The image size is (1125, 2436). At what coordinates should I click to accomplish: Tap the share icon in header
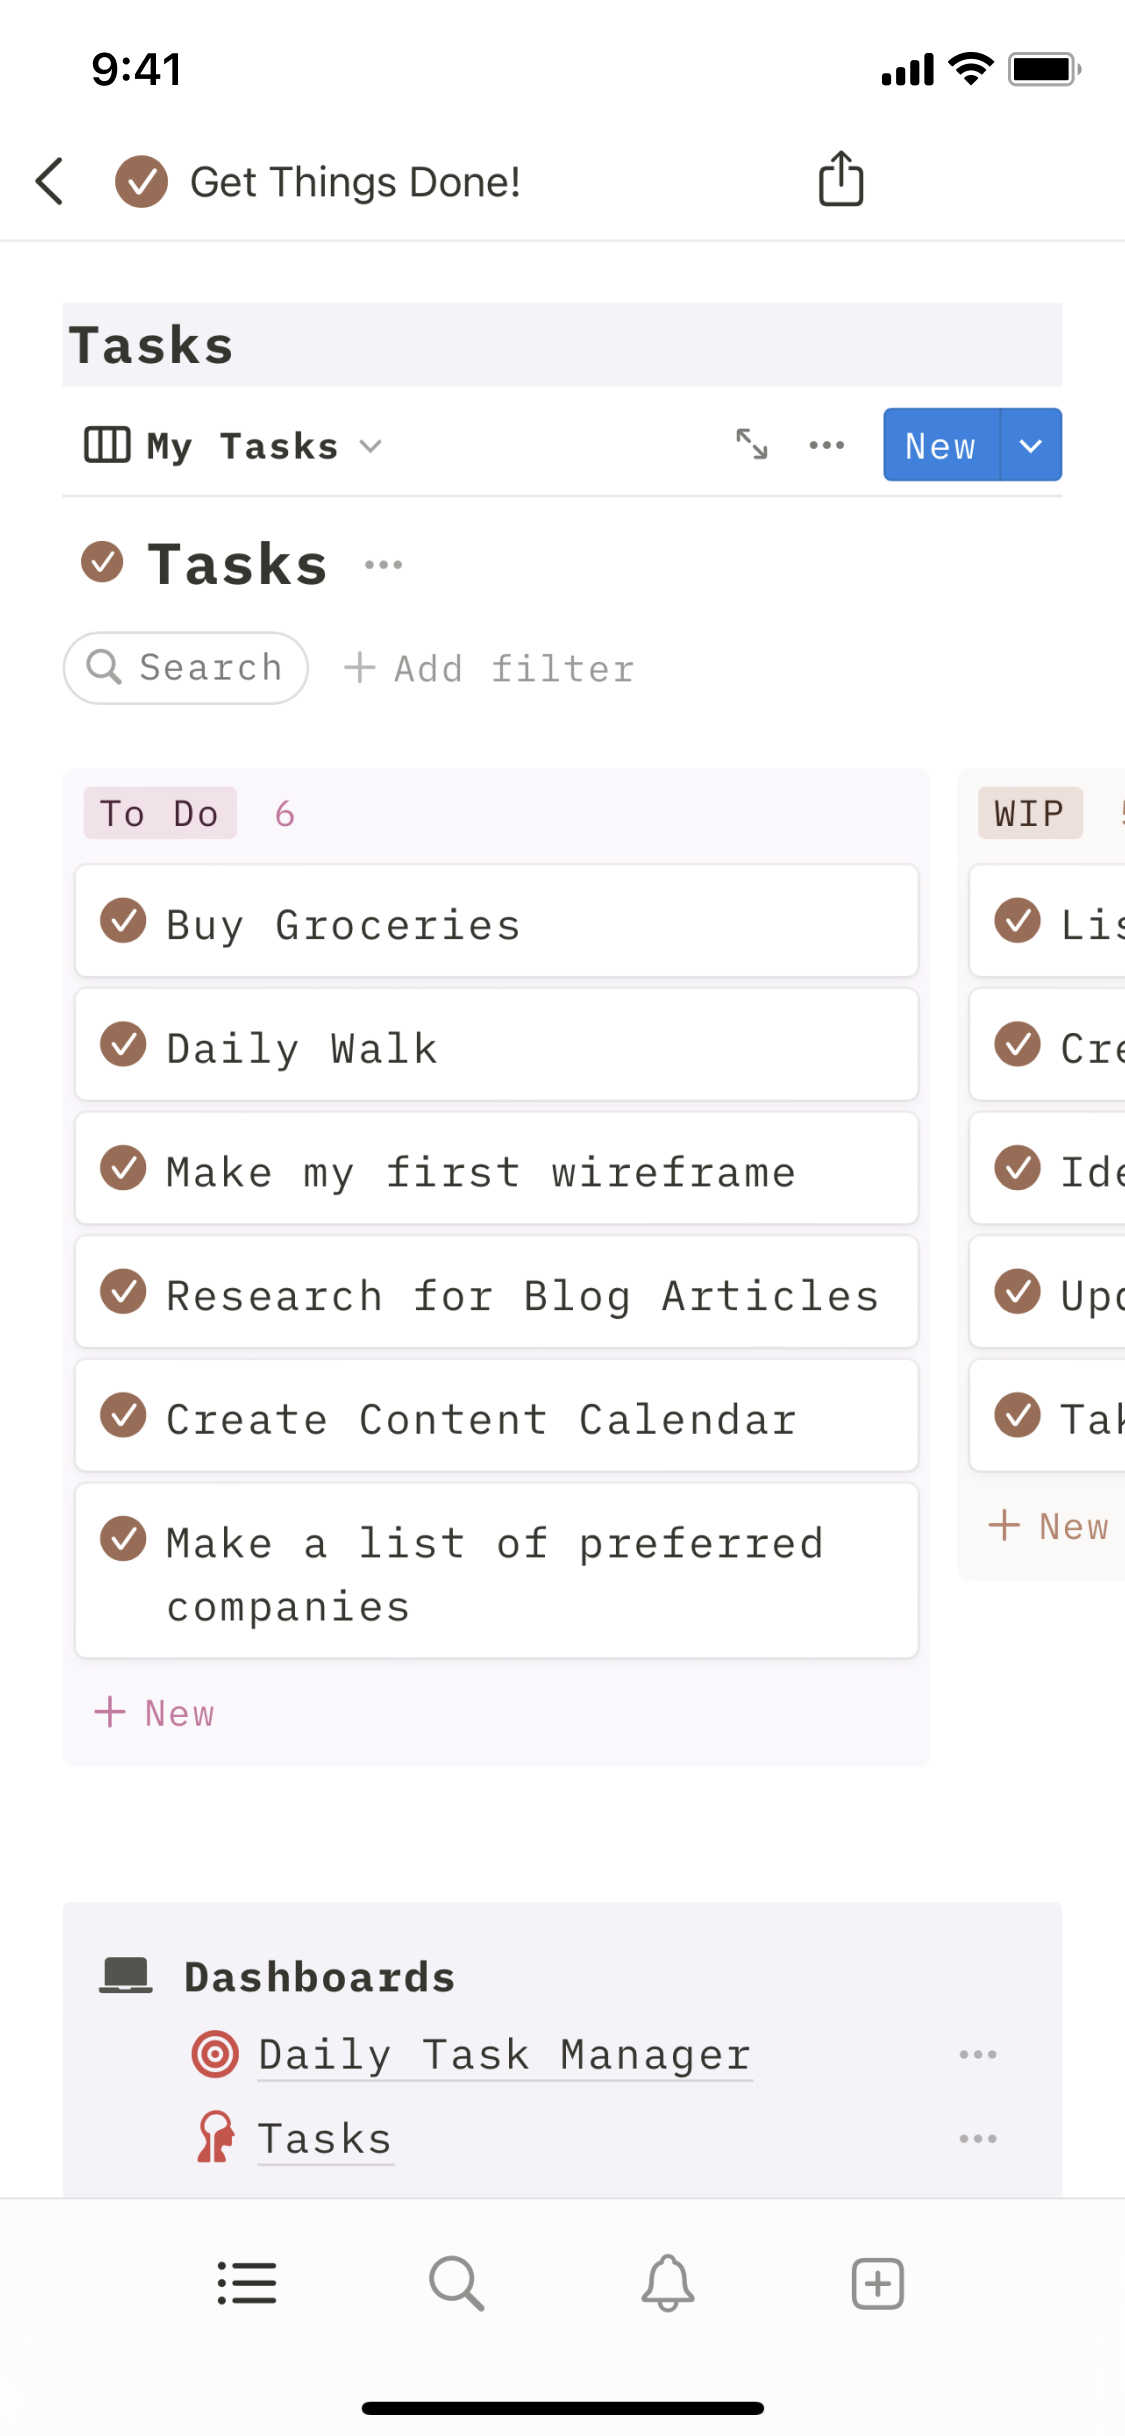click(840, 180)
